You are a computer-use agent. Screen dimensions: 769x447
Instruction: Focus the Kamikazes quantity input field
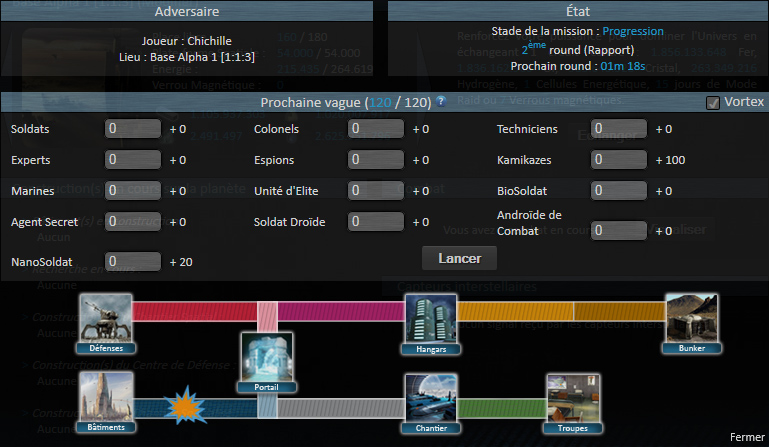tap(619, 160)
